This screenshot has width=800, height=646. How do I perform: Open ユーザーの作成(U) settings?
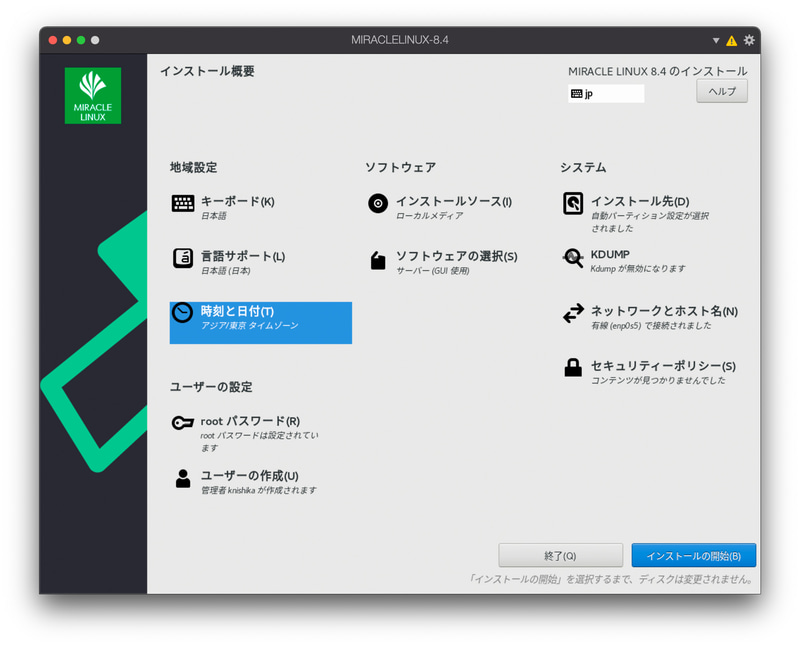click(x=249, y=476)
